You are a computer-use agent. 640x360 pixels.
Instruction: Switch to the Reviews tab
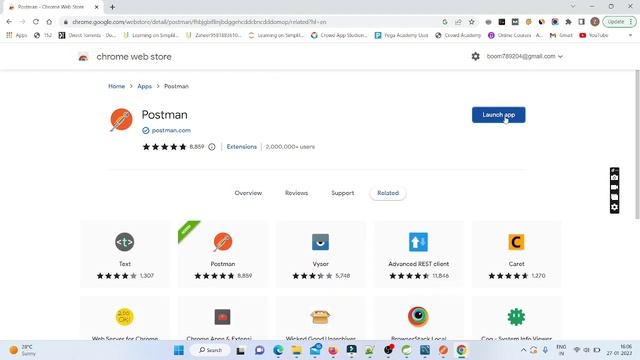(x=296, y=193)
